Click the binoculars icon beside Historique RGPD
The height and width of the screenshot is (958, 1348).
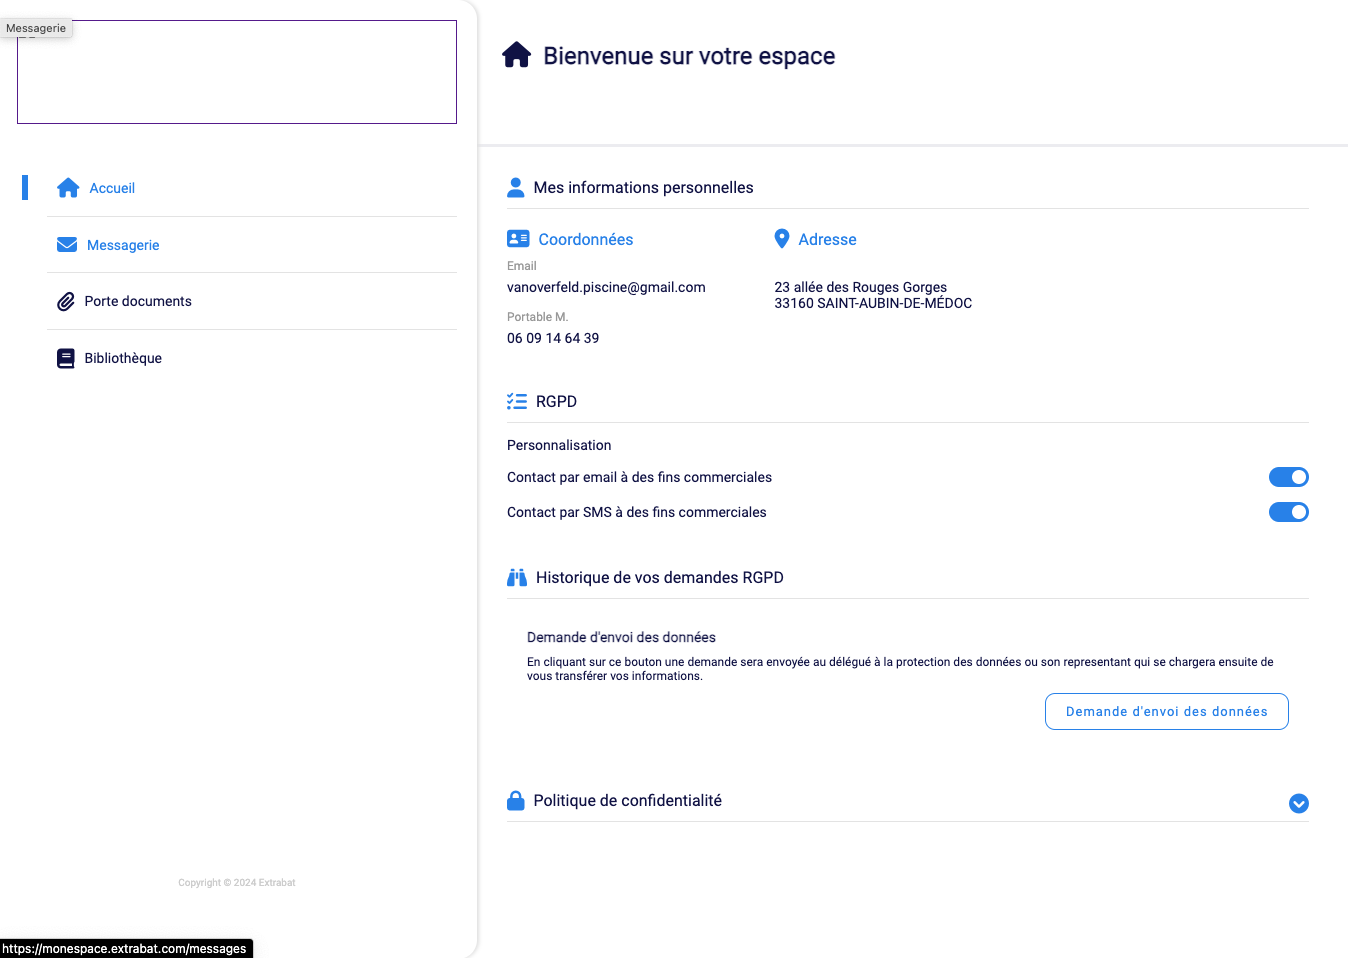(517, 577)
